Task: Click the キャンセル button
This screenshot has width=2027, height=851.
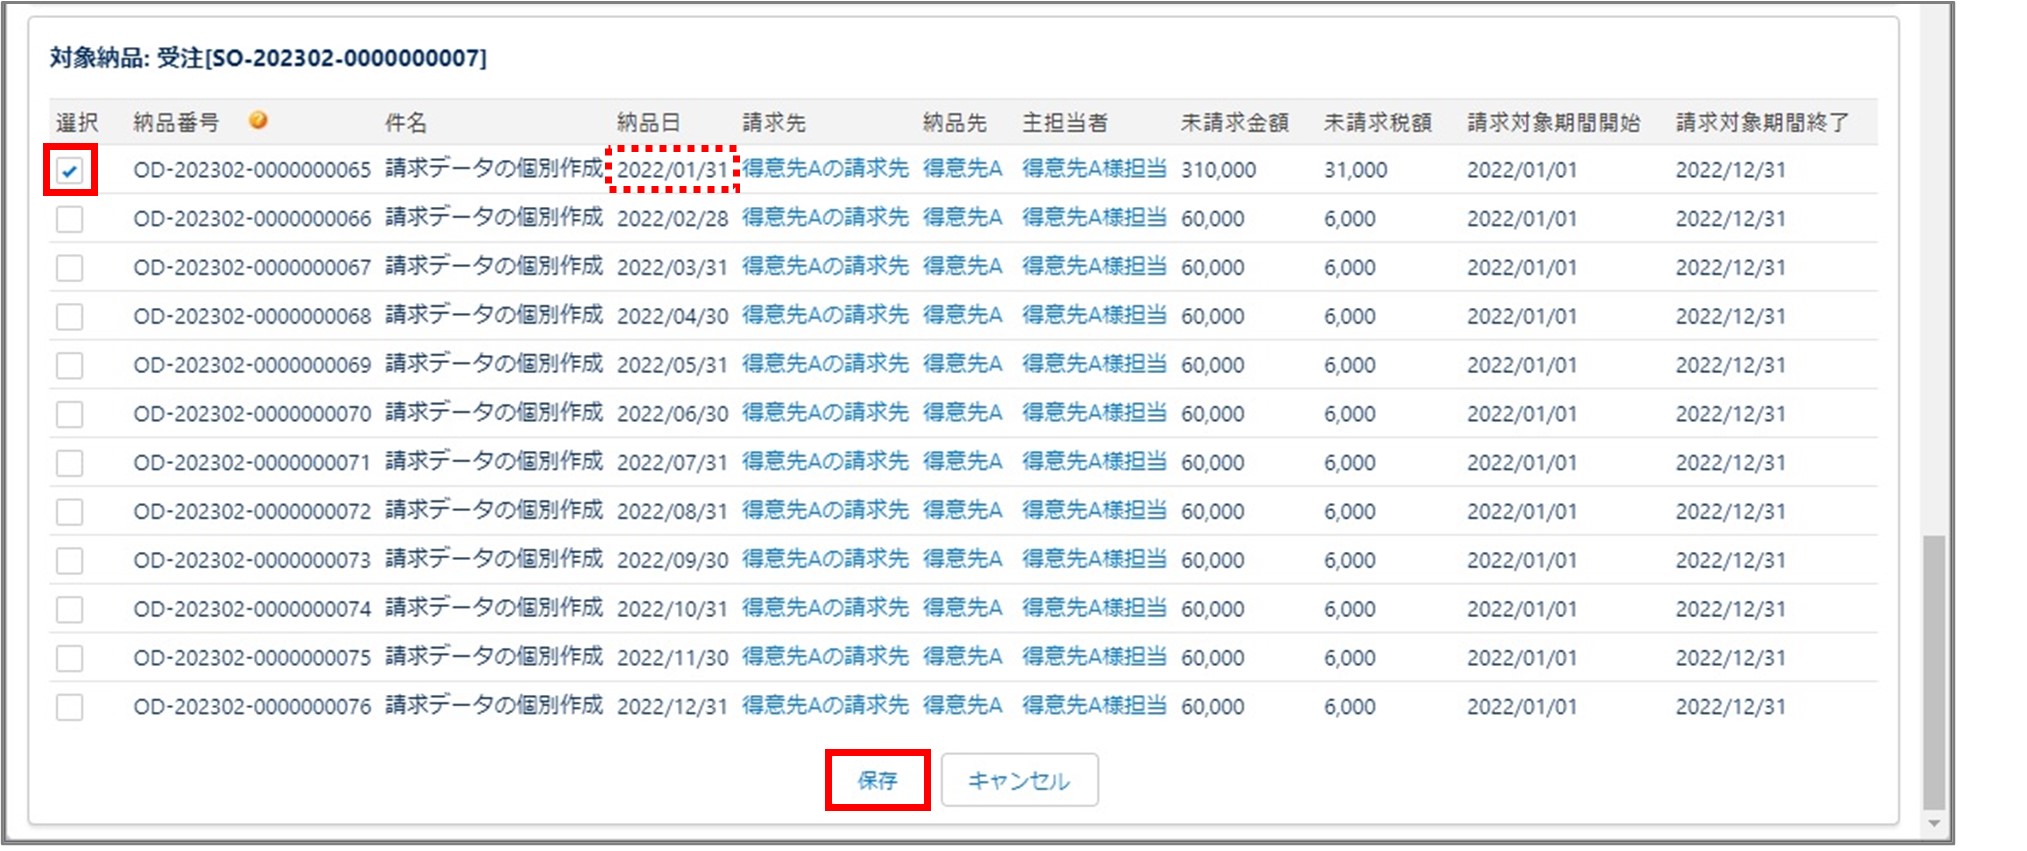Action: pos(1019,780)
